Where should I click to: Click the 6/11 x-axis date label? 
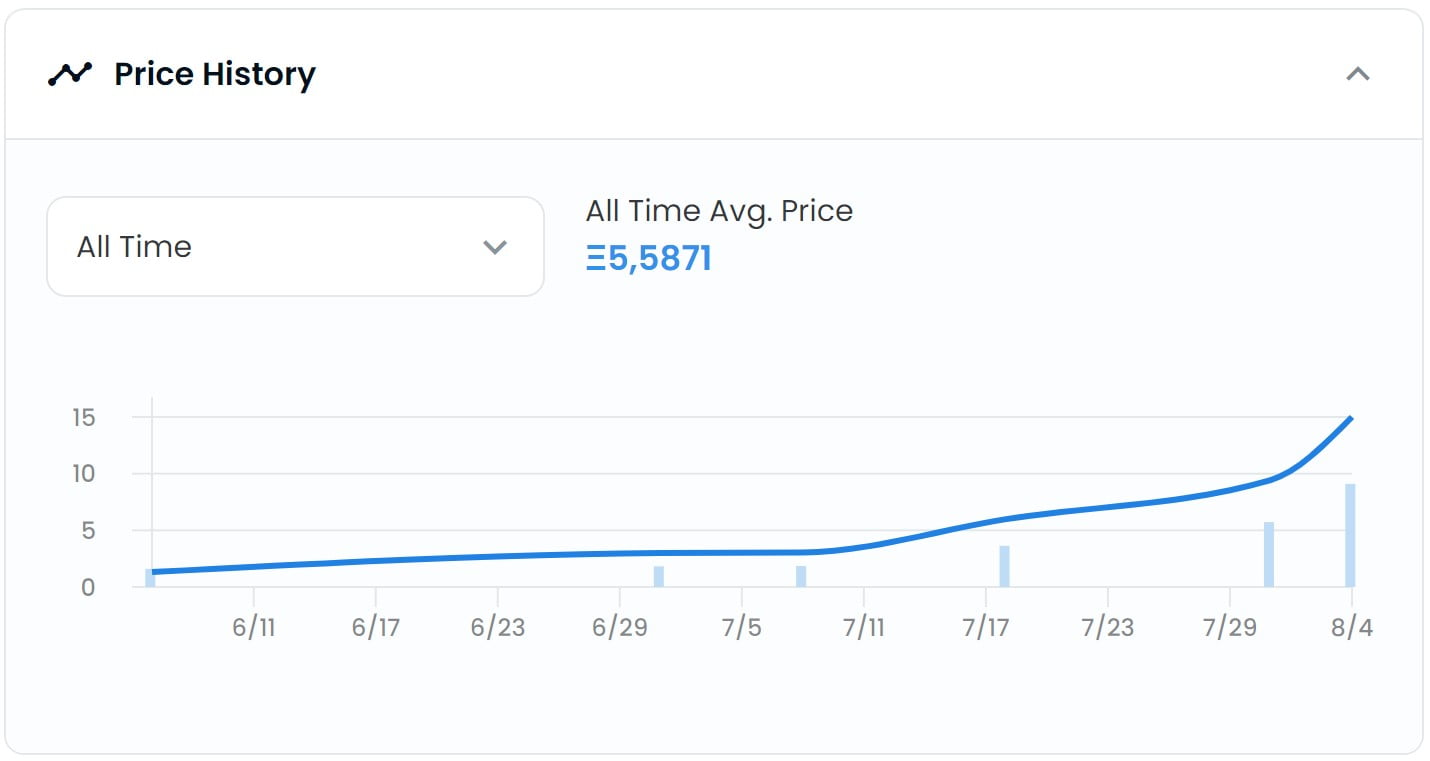click(x=254, y=627)
